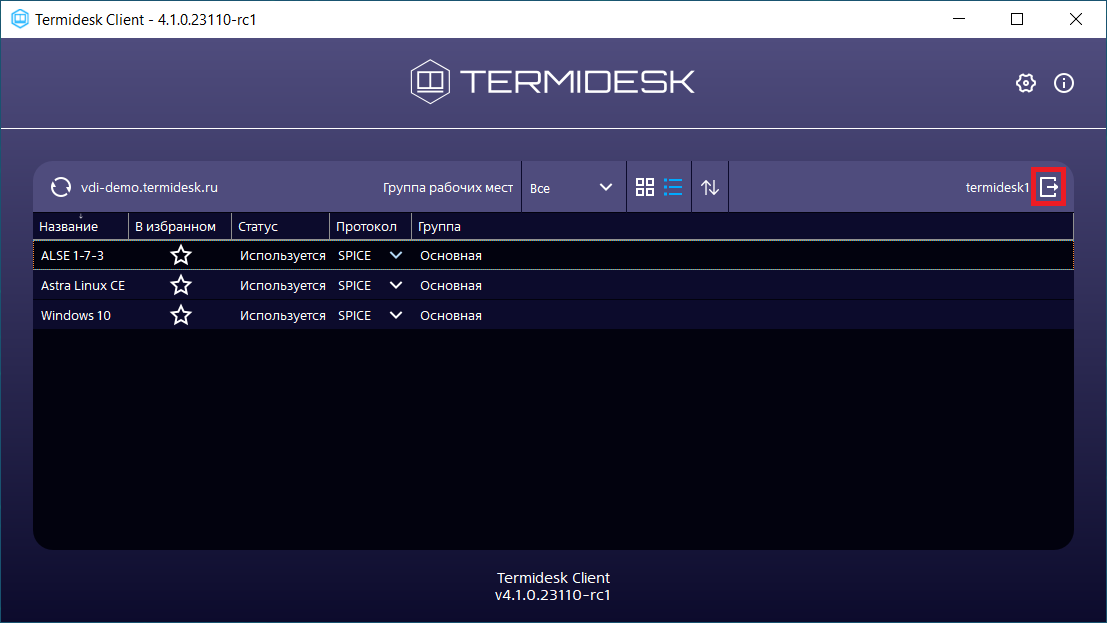Viewport: 1107px width, 623px height.
Task: Toggle favorite star for Astra Linux CE
Action: (x=181, y=286)
